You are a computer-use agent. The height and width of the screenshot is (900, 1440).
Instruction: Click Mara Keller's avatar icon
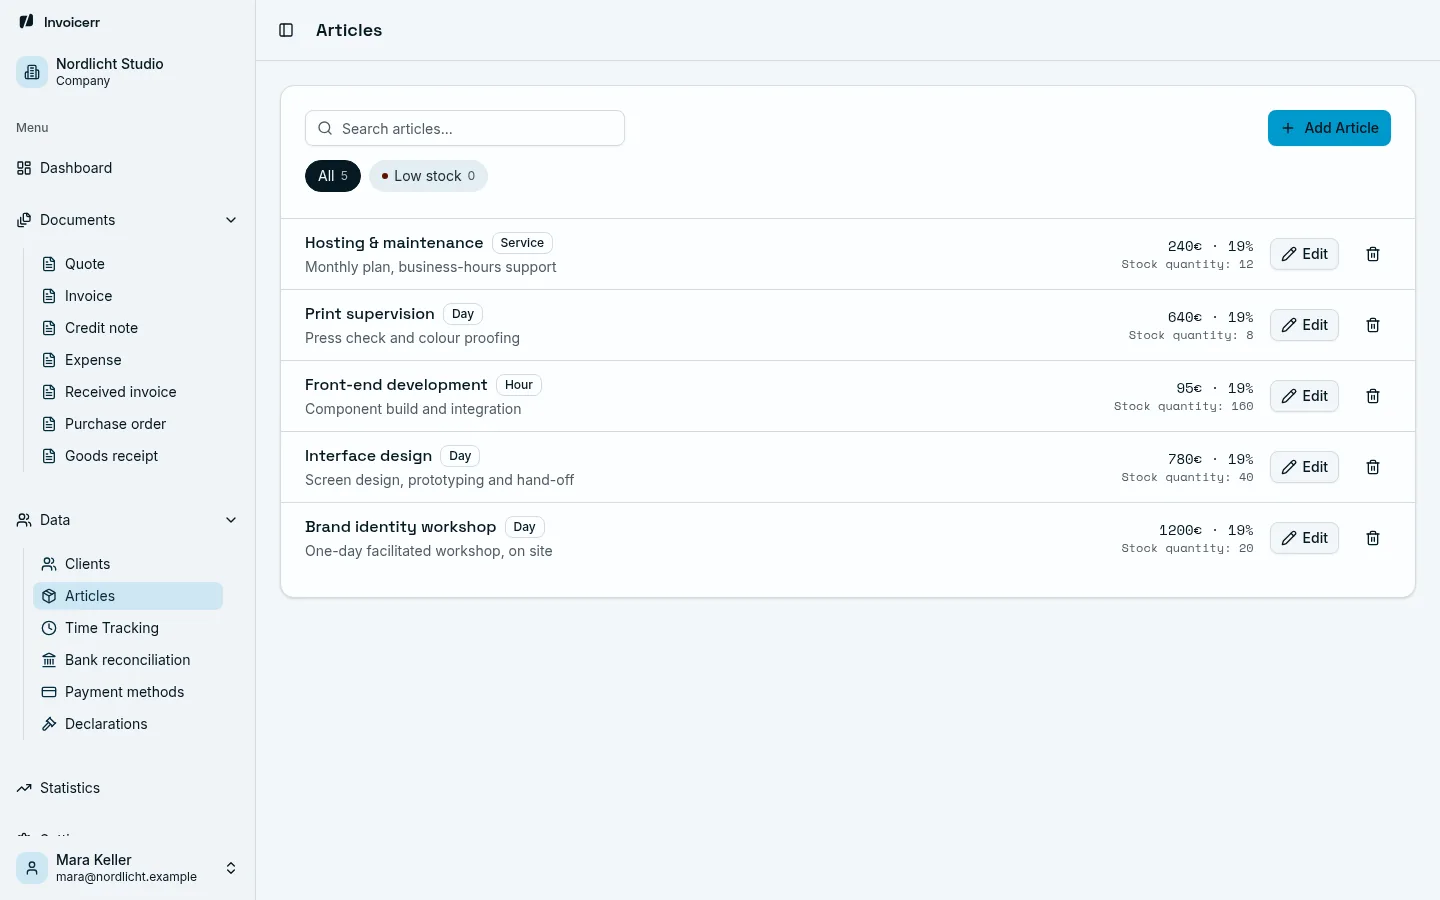point(32,868)
